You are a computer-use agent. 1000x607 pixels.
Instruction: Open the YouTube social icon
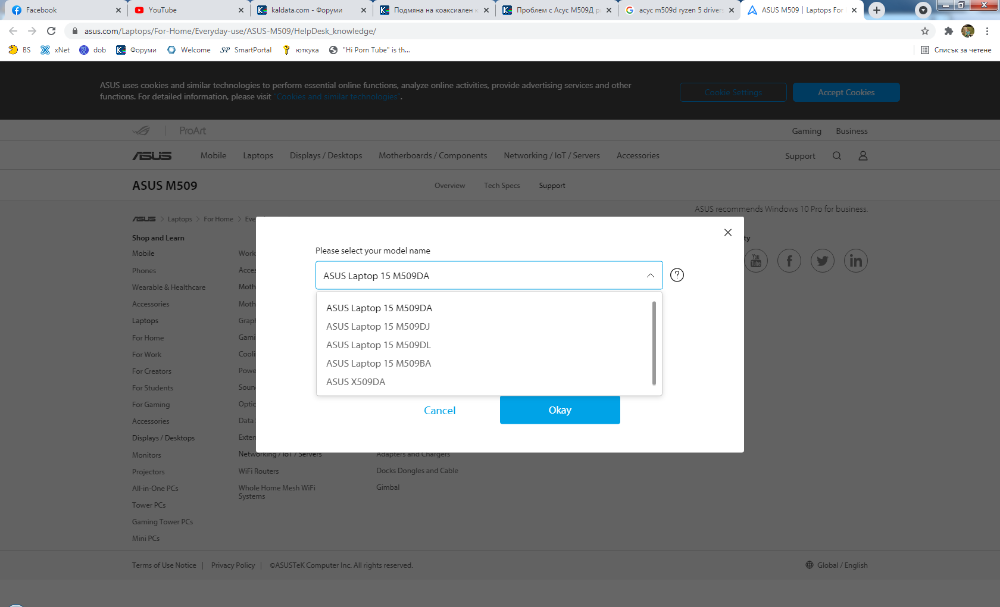(756, 261)
